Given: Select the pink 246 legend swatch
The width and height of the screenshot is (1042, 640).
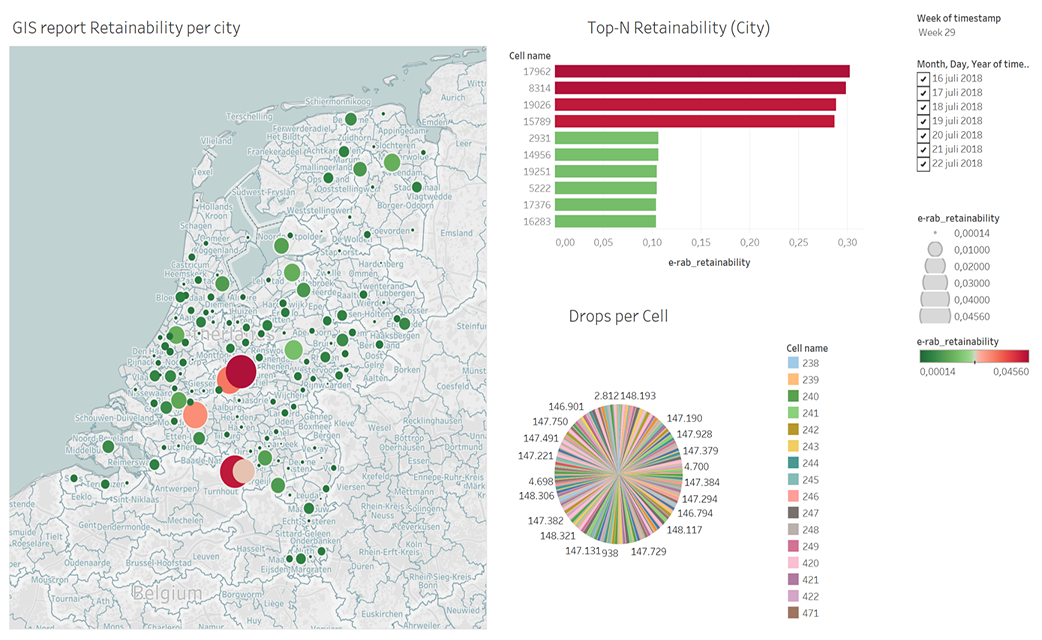Looking at the screenshot, I should click(x=793, y=496).
